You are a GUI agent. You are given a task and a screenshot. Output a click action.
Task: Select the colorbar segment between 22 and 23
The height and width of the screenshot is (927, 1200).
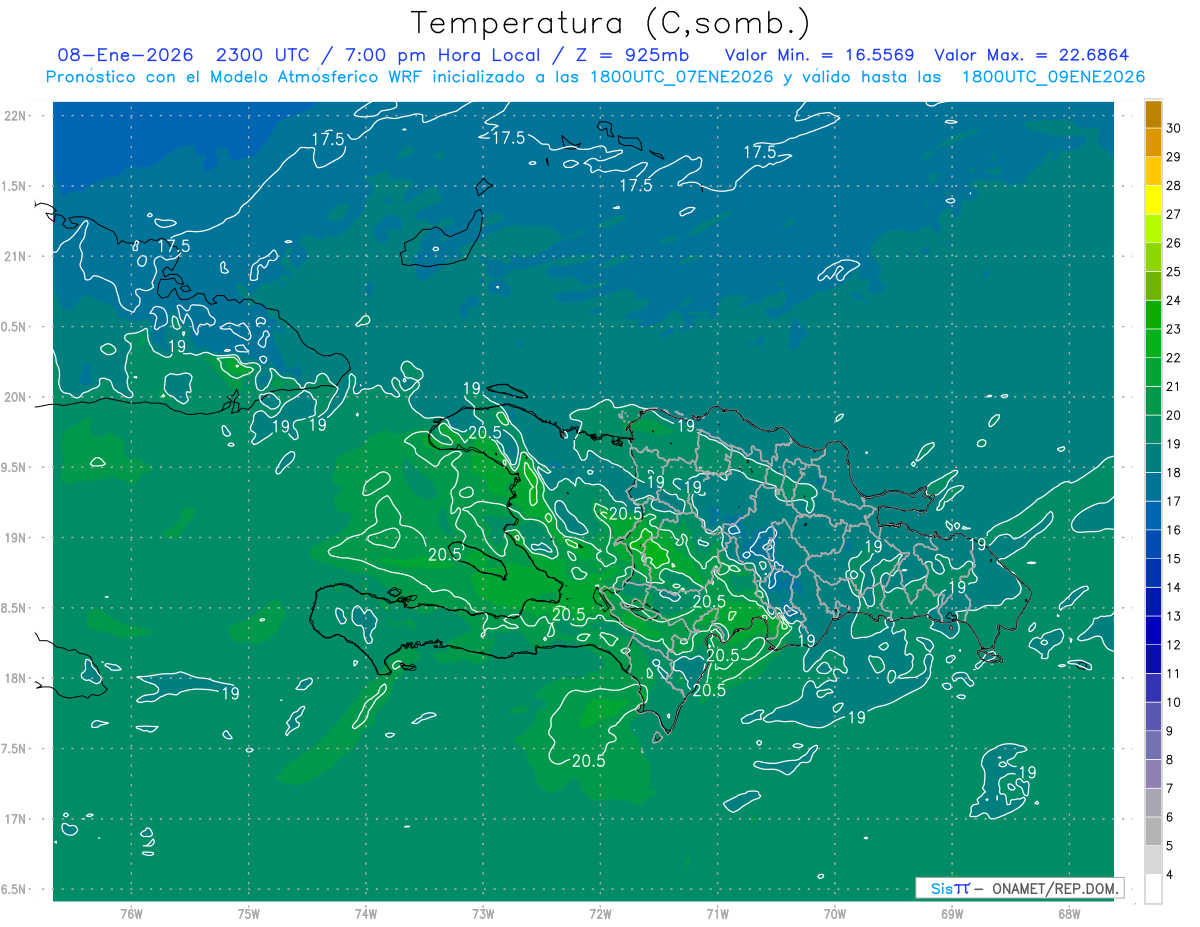click(1153, 344)
